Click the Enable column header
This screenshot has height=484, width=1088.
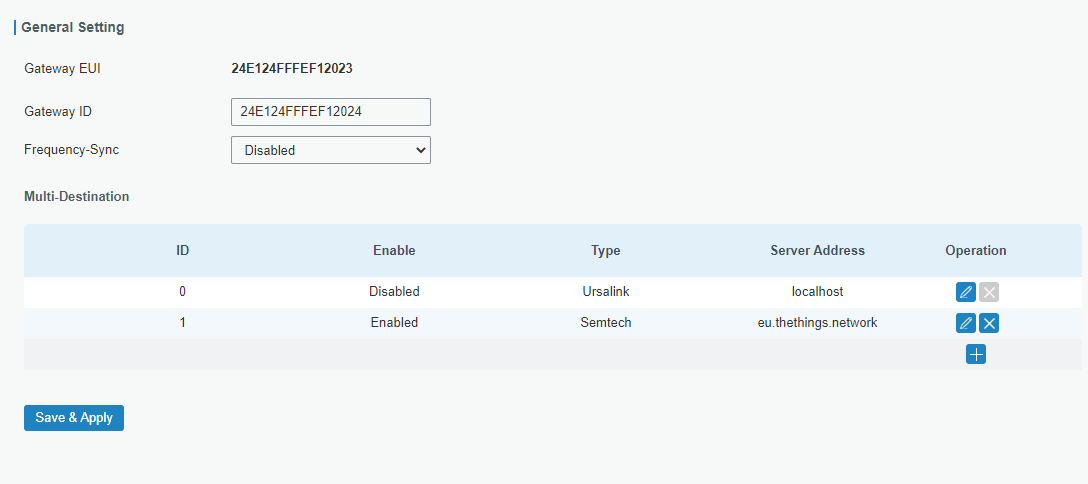coord(394,251)
